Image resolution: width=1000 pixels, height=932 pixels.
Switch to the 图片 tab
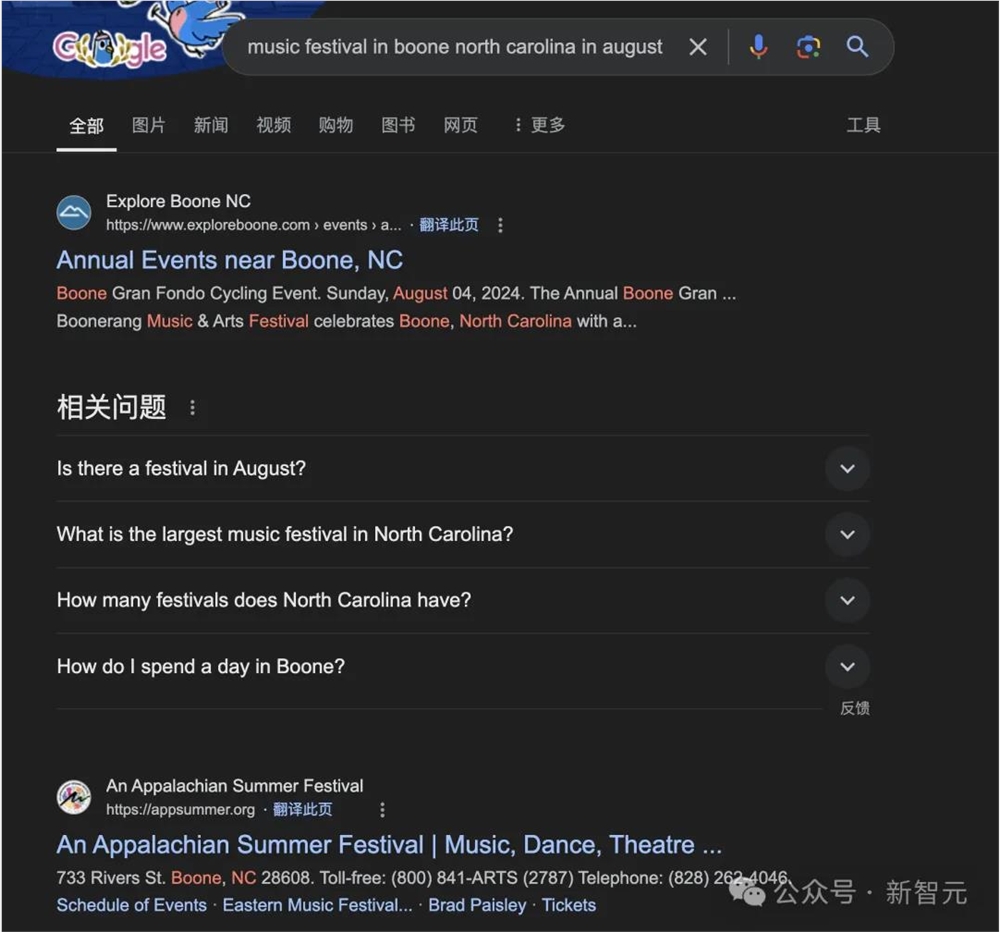tap(149, 125)
